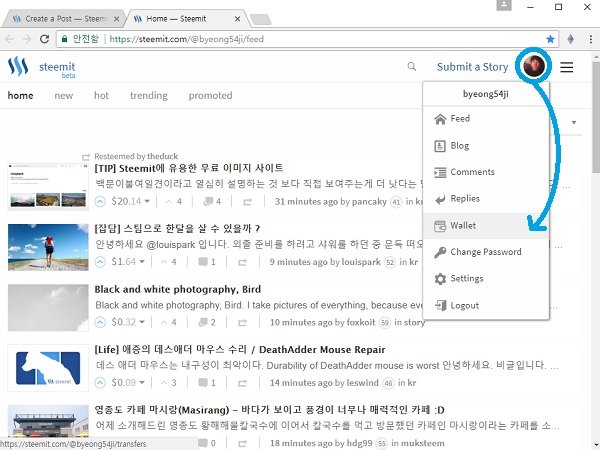Switch to the hot posts tab
Image resolution: width=600 pixels, height=450 pixels.
[x=101, y=96]
